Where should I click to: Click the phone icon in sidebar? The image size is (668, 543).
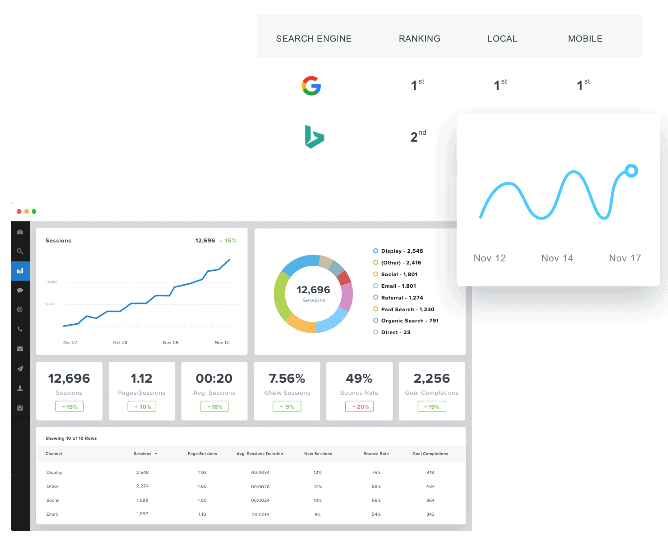click(20, 329)
